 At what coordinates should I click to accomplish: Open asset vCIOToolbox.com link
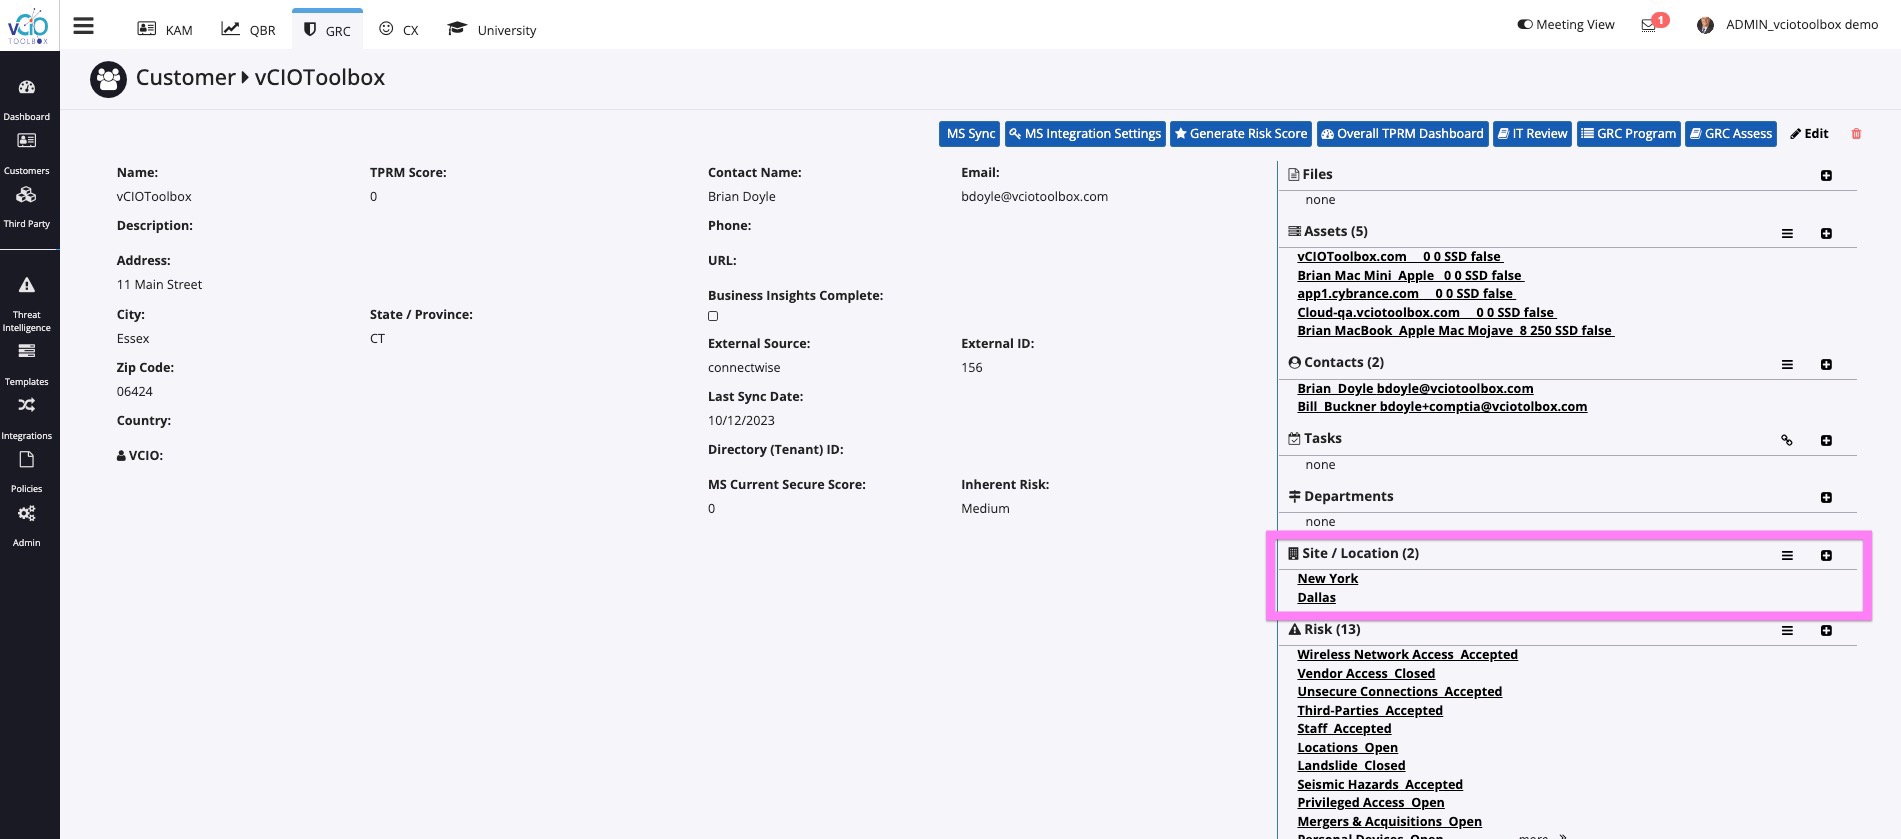click(x=1400, y=257)
